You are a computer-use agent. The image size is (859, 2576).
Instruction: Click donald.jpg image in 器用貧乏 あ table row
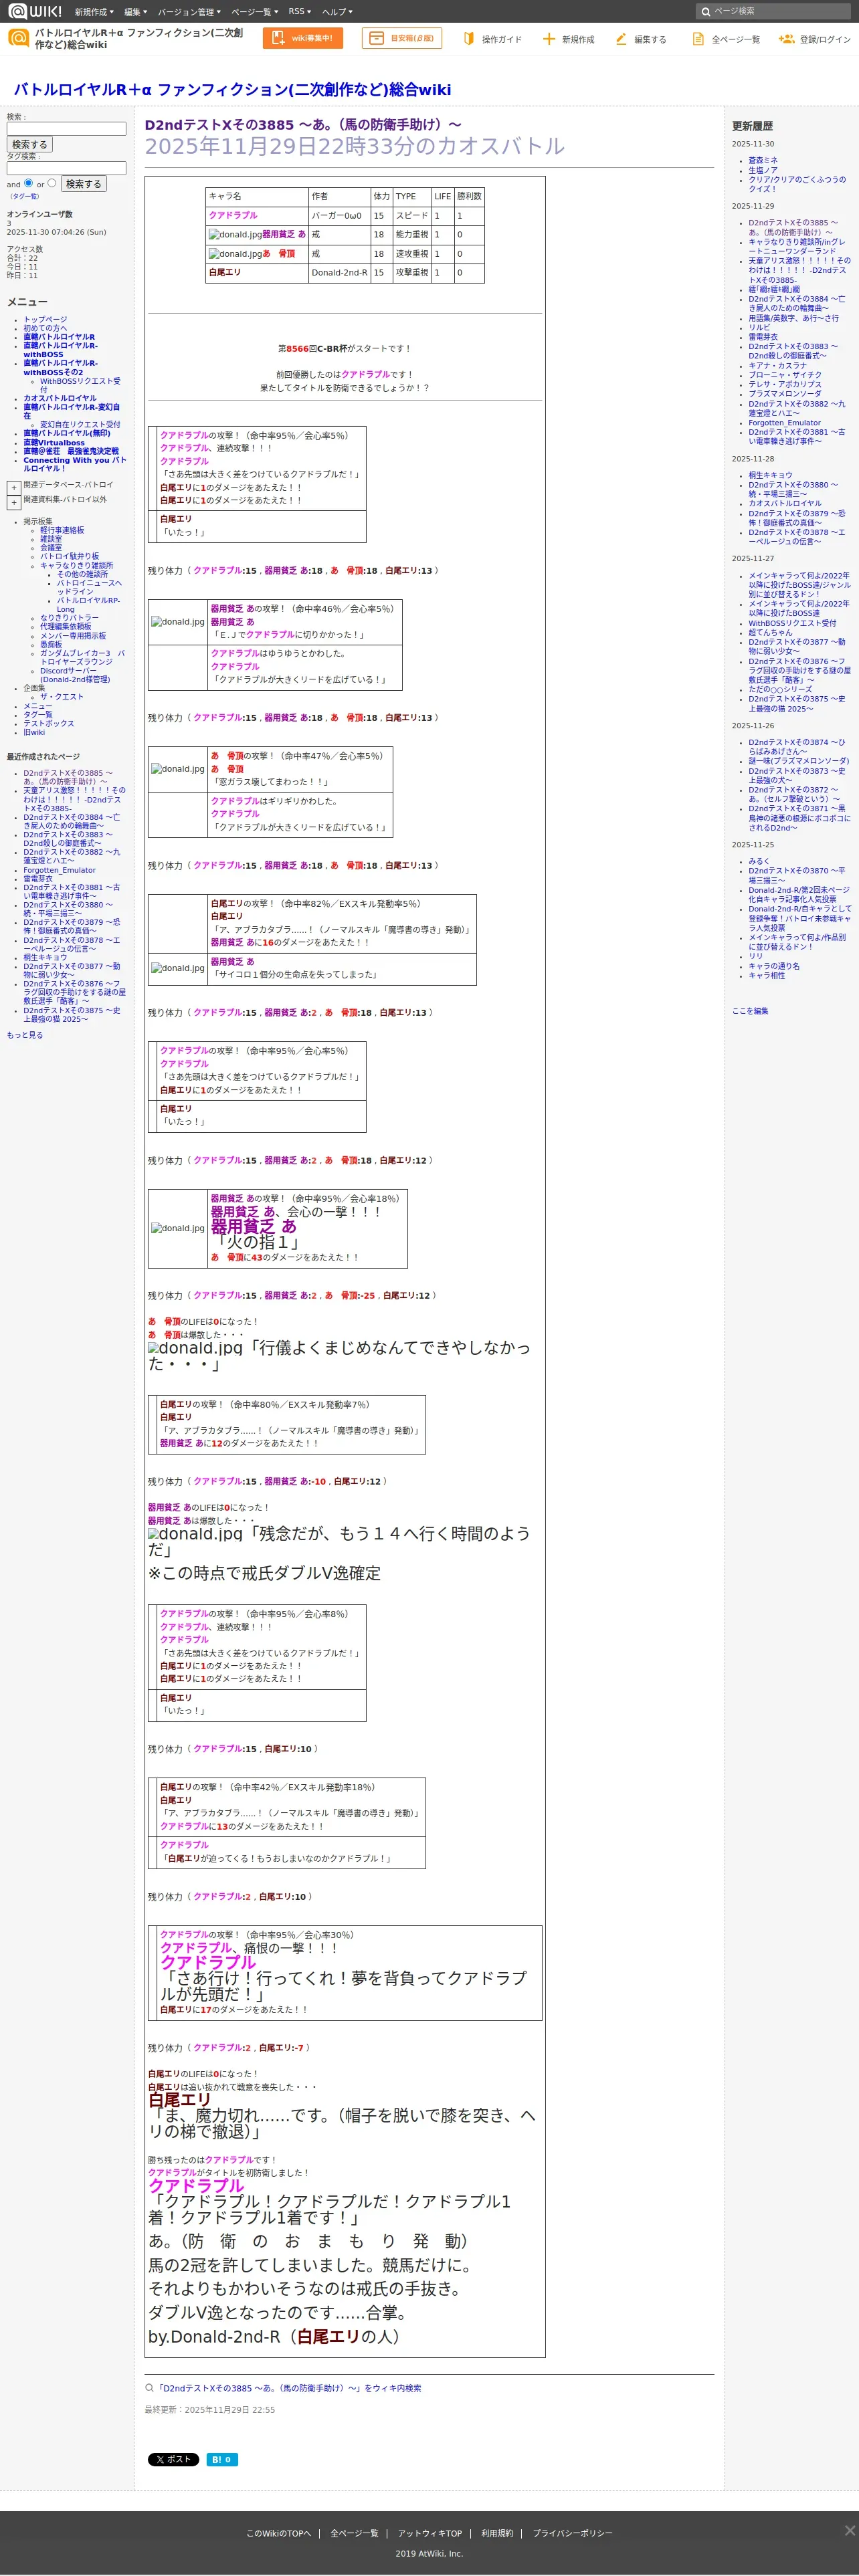tap(235, 234)
